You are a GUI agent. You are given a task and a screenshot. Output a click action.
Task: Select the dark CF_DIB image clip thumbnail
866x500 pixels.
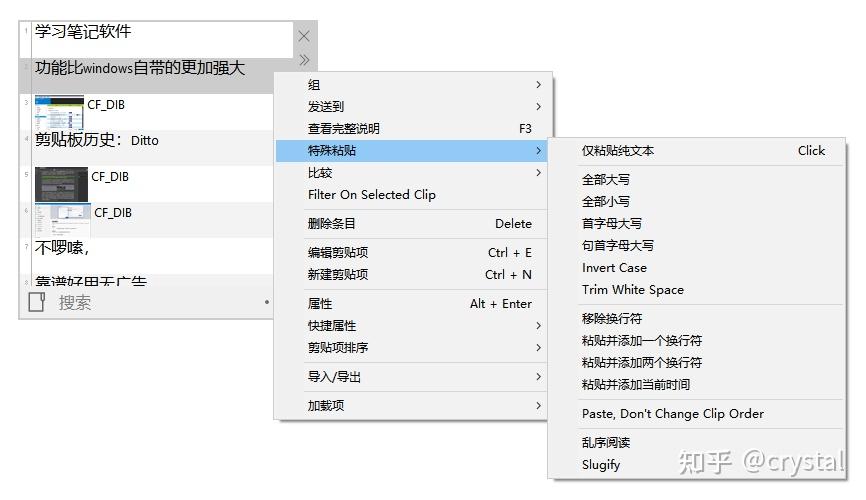point(61,184)
